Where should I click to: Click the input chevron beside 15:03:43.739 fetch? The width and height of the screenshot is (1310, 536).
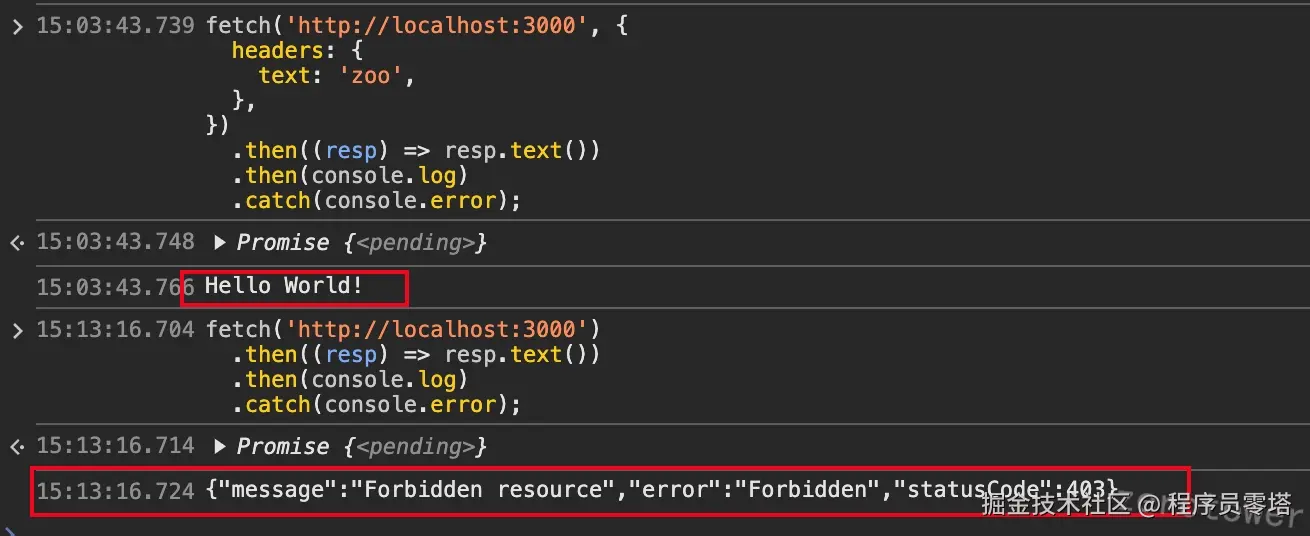pyautogui.click(x=16, y=27)
